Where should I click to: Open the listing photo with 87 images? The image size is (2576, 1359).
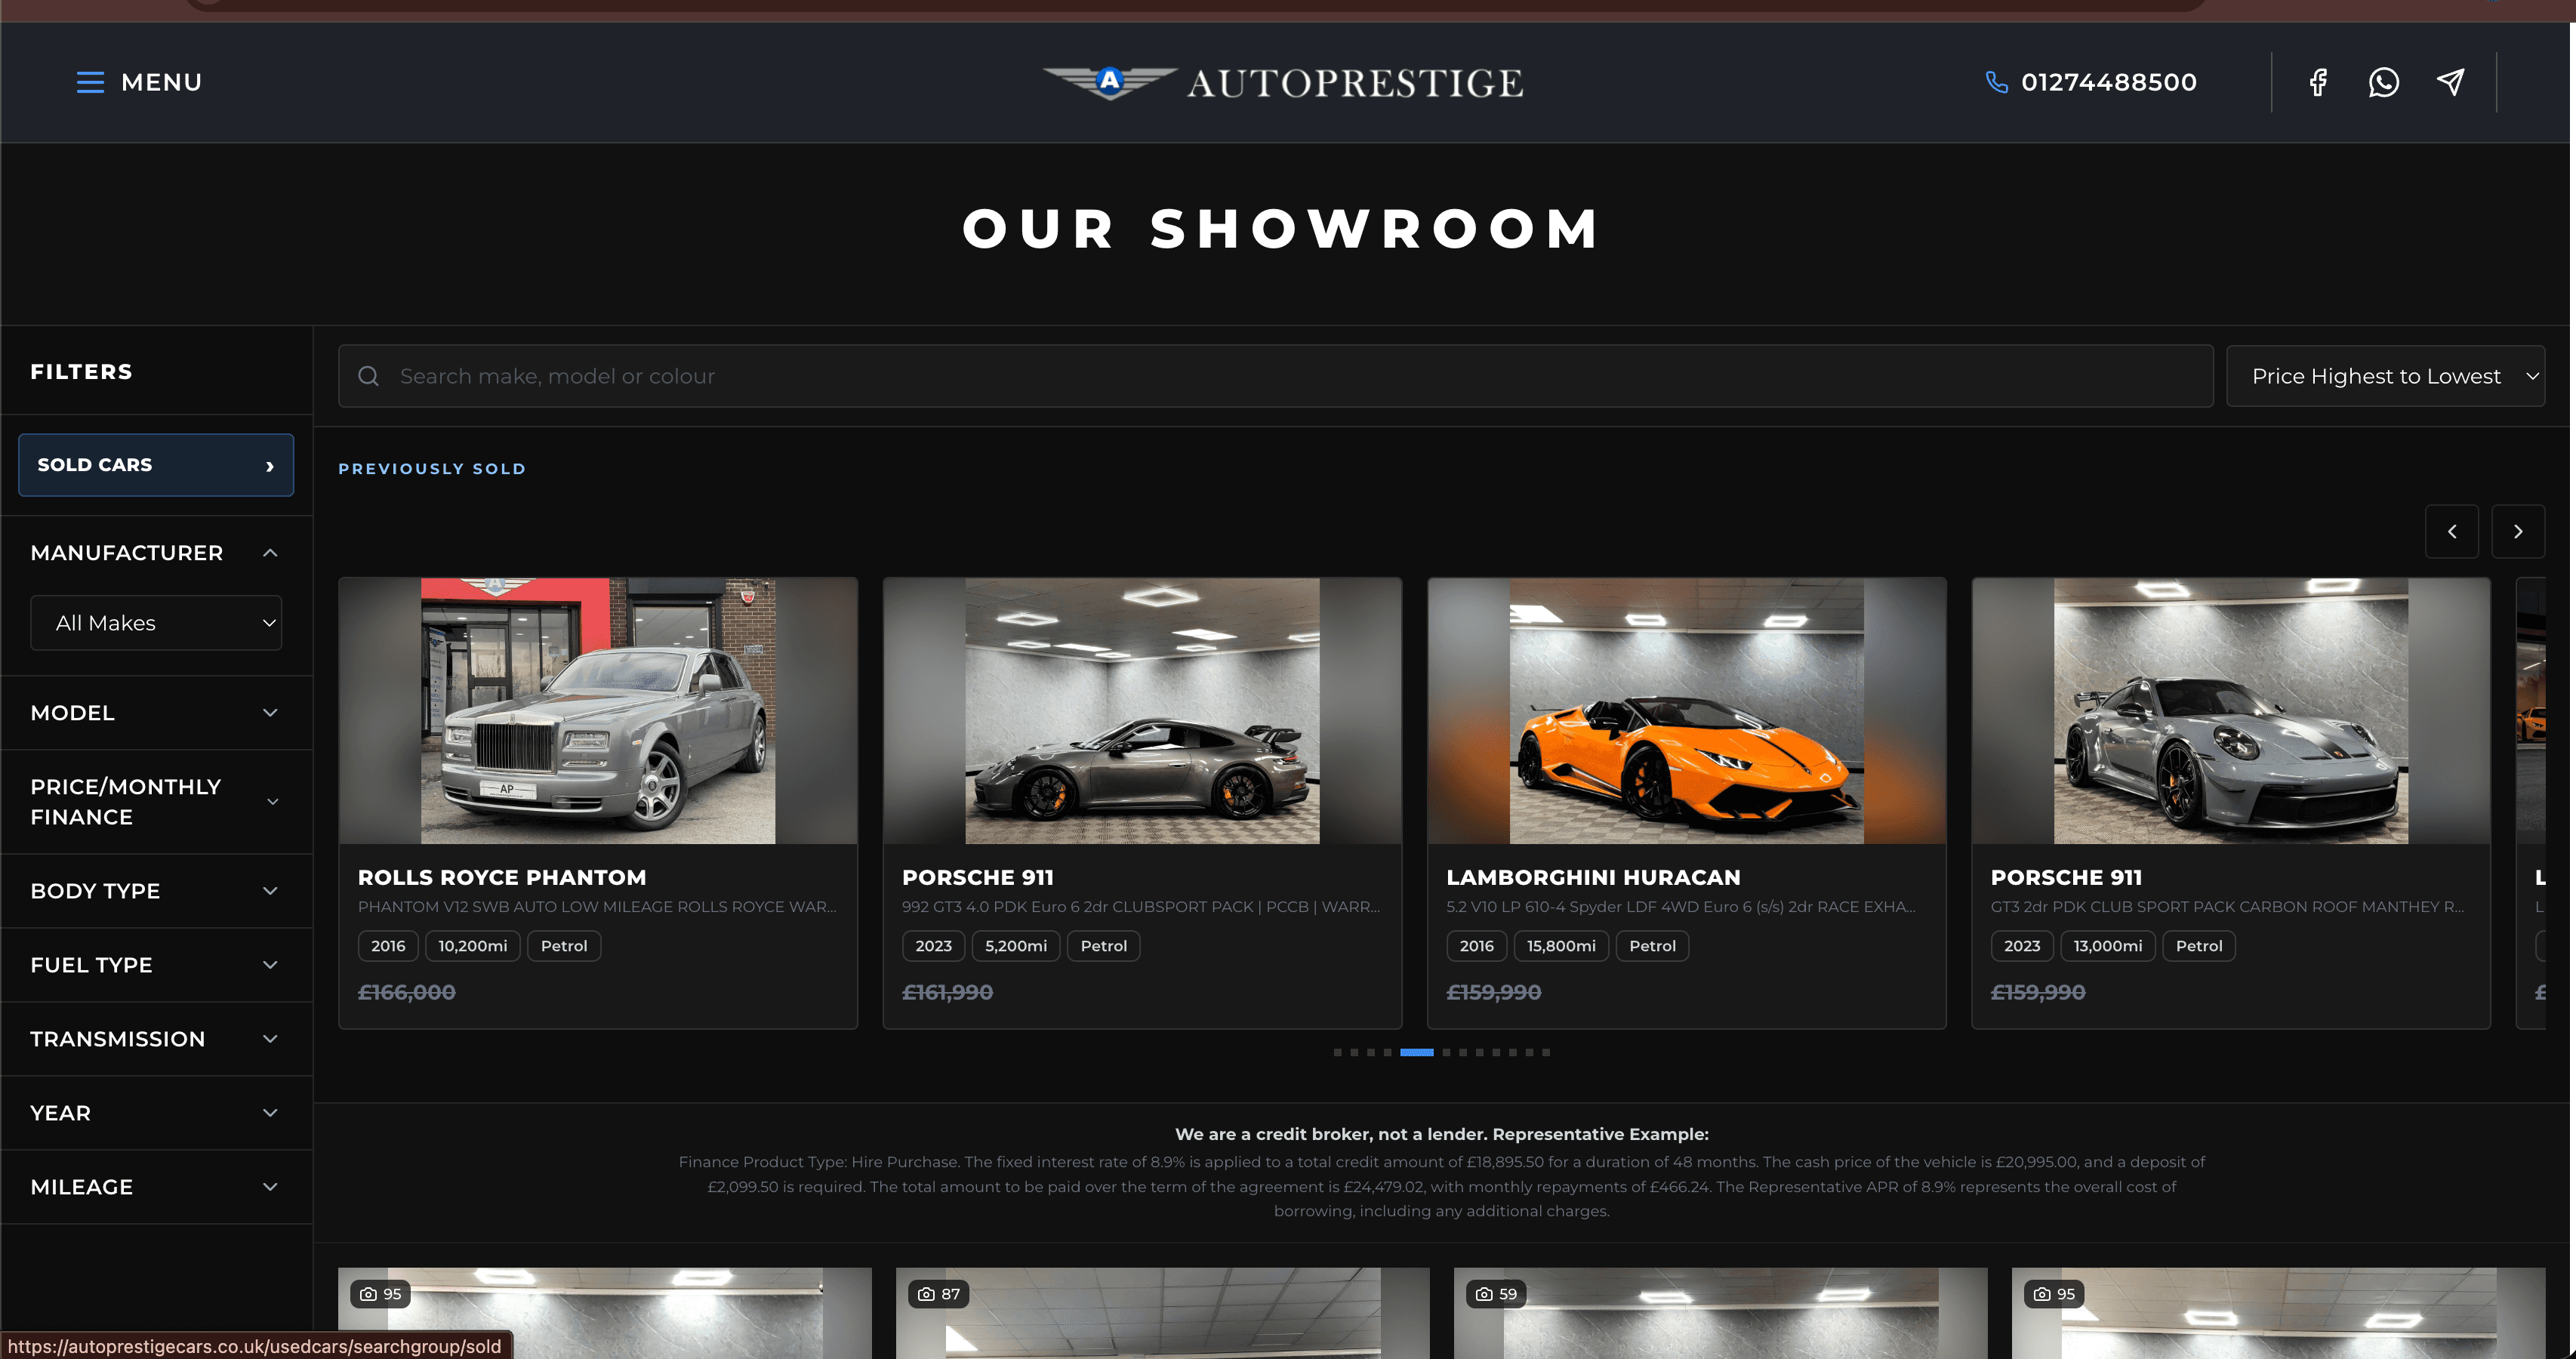point(1162,1313)
